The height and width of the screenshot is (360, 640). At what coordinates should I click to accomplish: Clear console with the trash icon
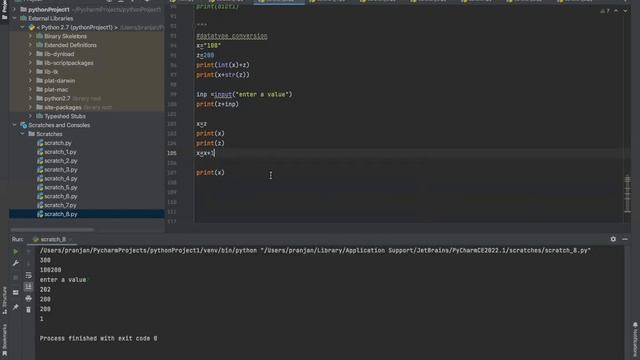pyautogui.click(x=28, y=310)
